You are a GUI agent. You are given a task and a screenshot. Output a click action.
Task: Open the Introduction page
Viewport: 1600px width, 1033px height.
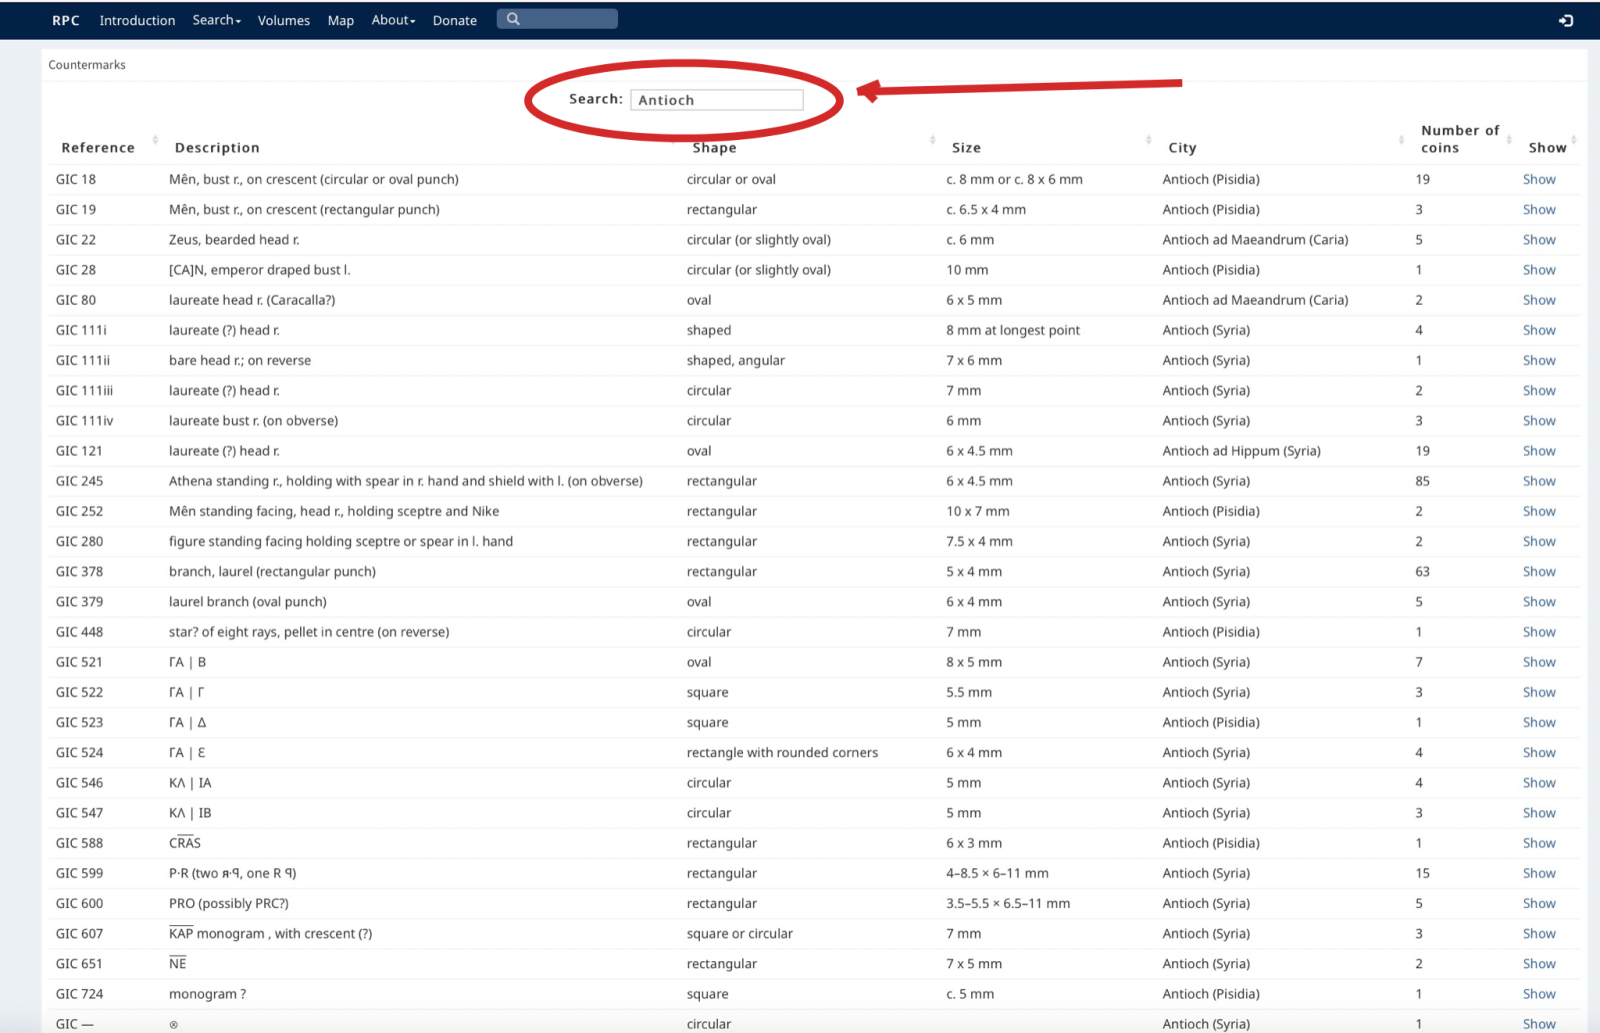click(137, 20)
